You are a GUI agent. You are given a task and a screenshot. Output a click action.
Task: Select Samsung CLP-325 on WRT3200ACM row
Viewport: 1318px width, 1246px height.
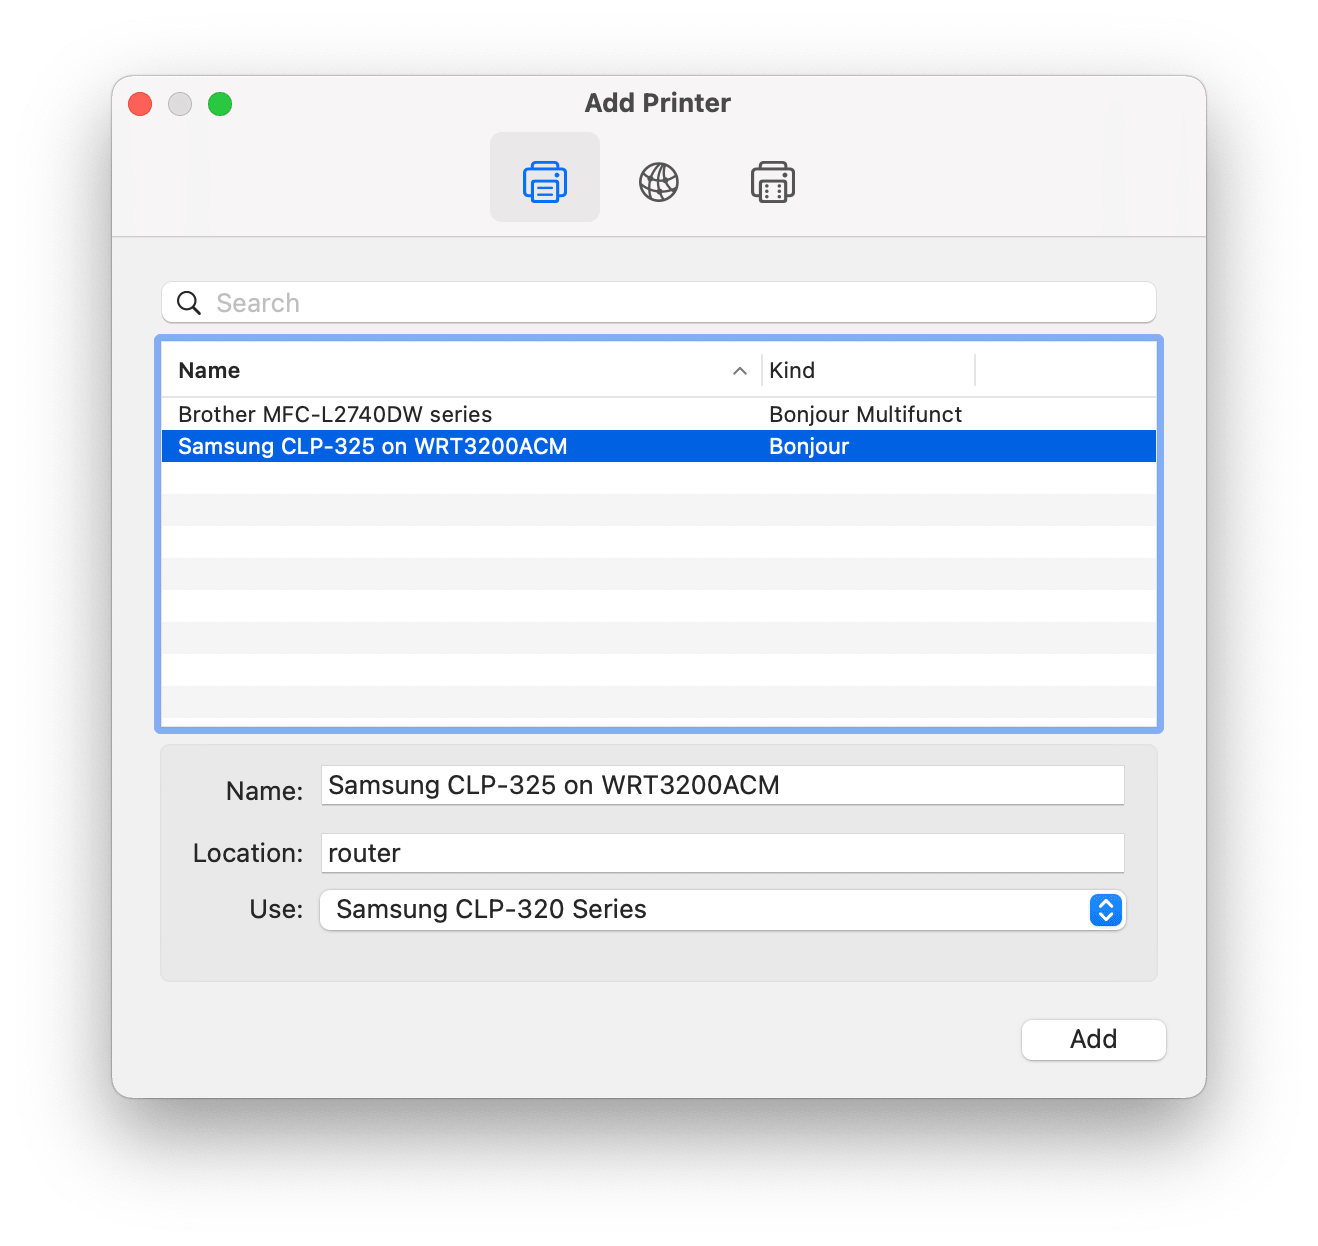coord(659,446)
